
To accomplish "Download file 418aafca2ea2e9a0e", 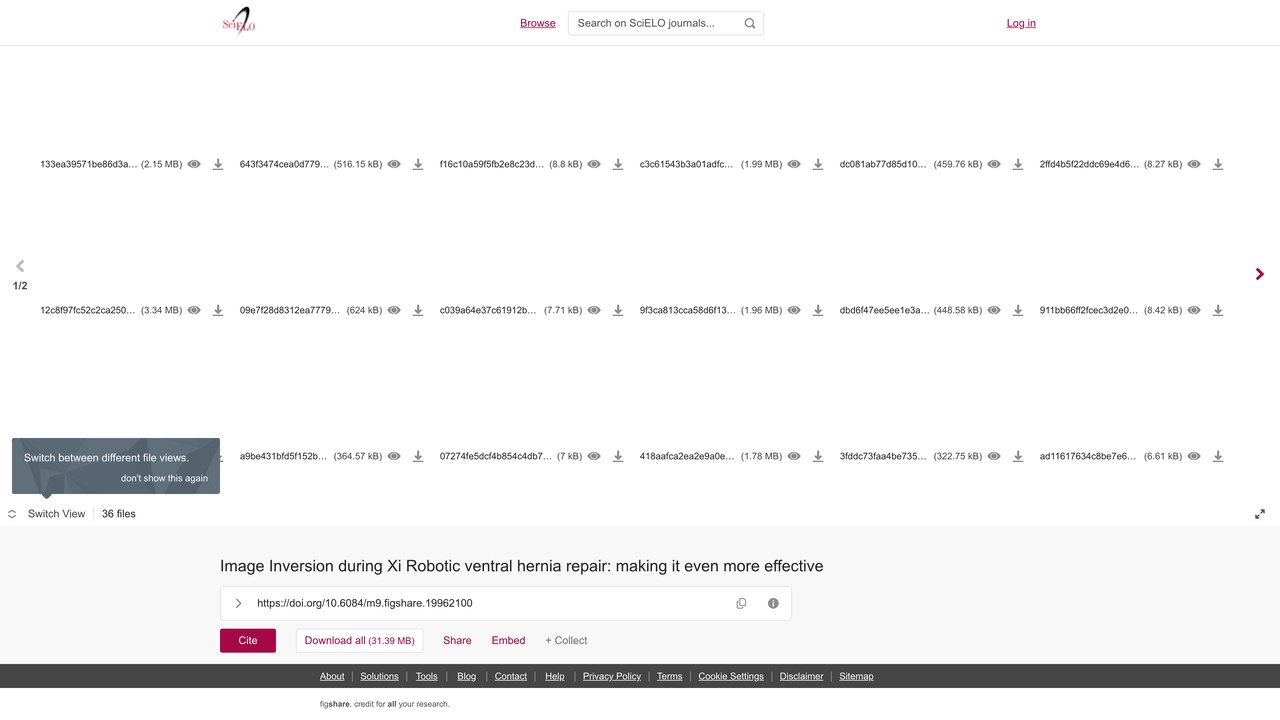I will pyautogui.click(x=818, y=456).
